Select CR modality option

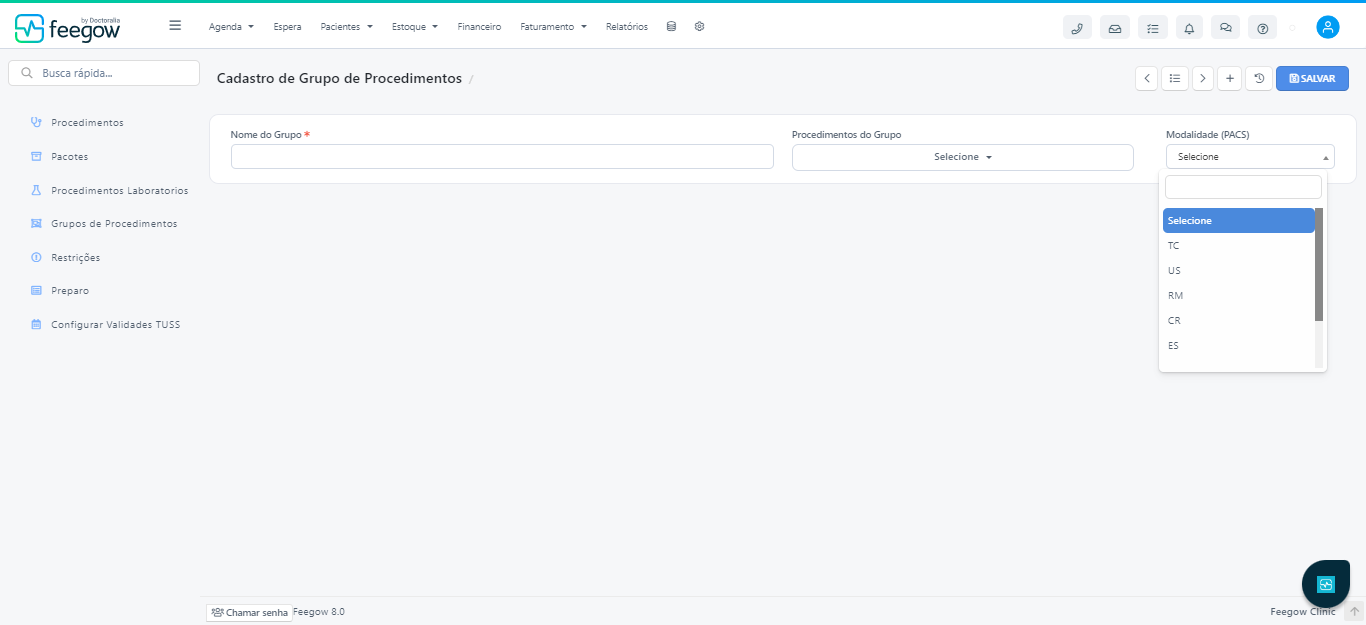tap(1238, 320)
